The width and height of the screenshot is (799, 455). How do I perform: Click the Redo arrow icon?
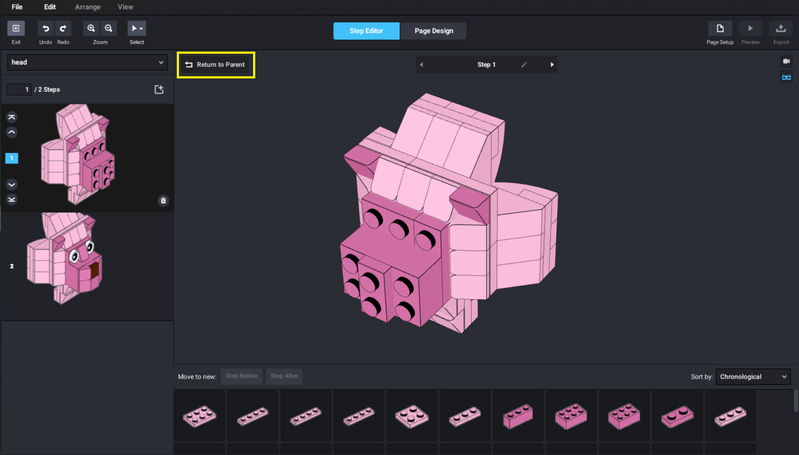[x=63, y=30]
